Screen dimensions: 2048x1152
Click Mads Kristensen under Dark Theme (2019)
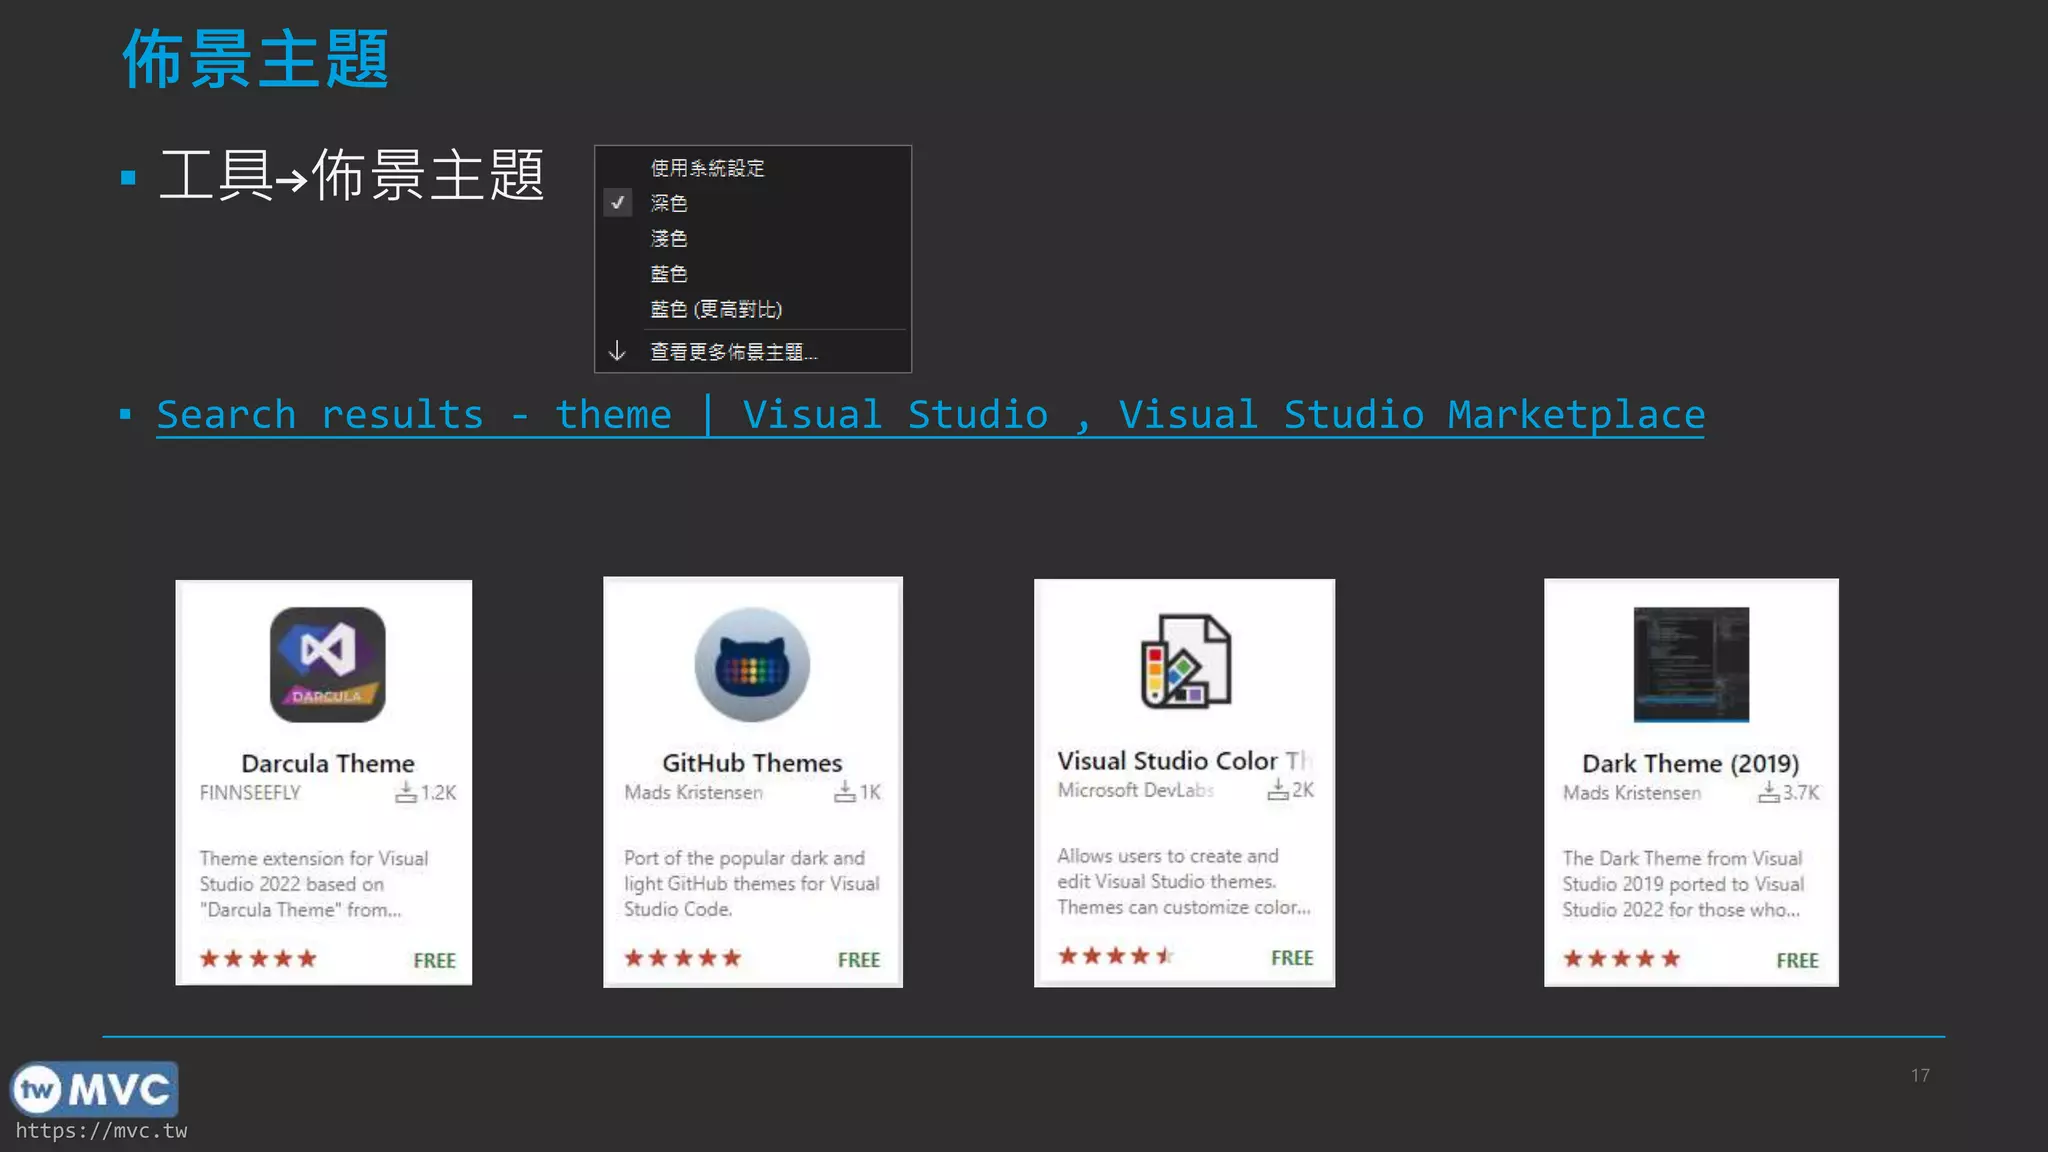click(1632, 793)
